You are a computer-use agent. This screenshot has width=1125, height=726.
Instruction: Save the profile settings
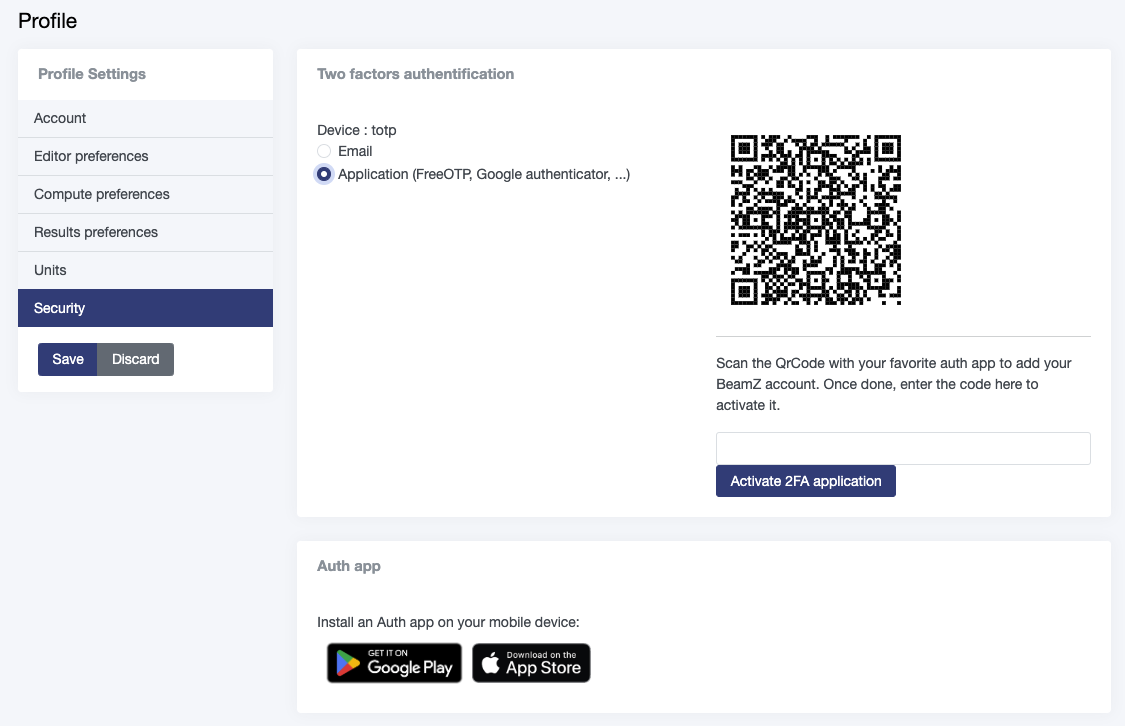pyautogui.click(x=67, y=359)
